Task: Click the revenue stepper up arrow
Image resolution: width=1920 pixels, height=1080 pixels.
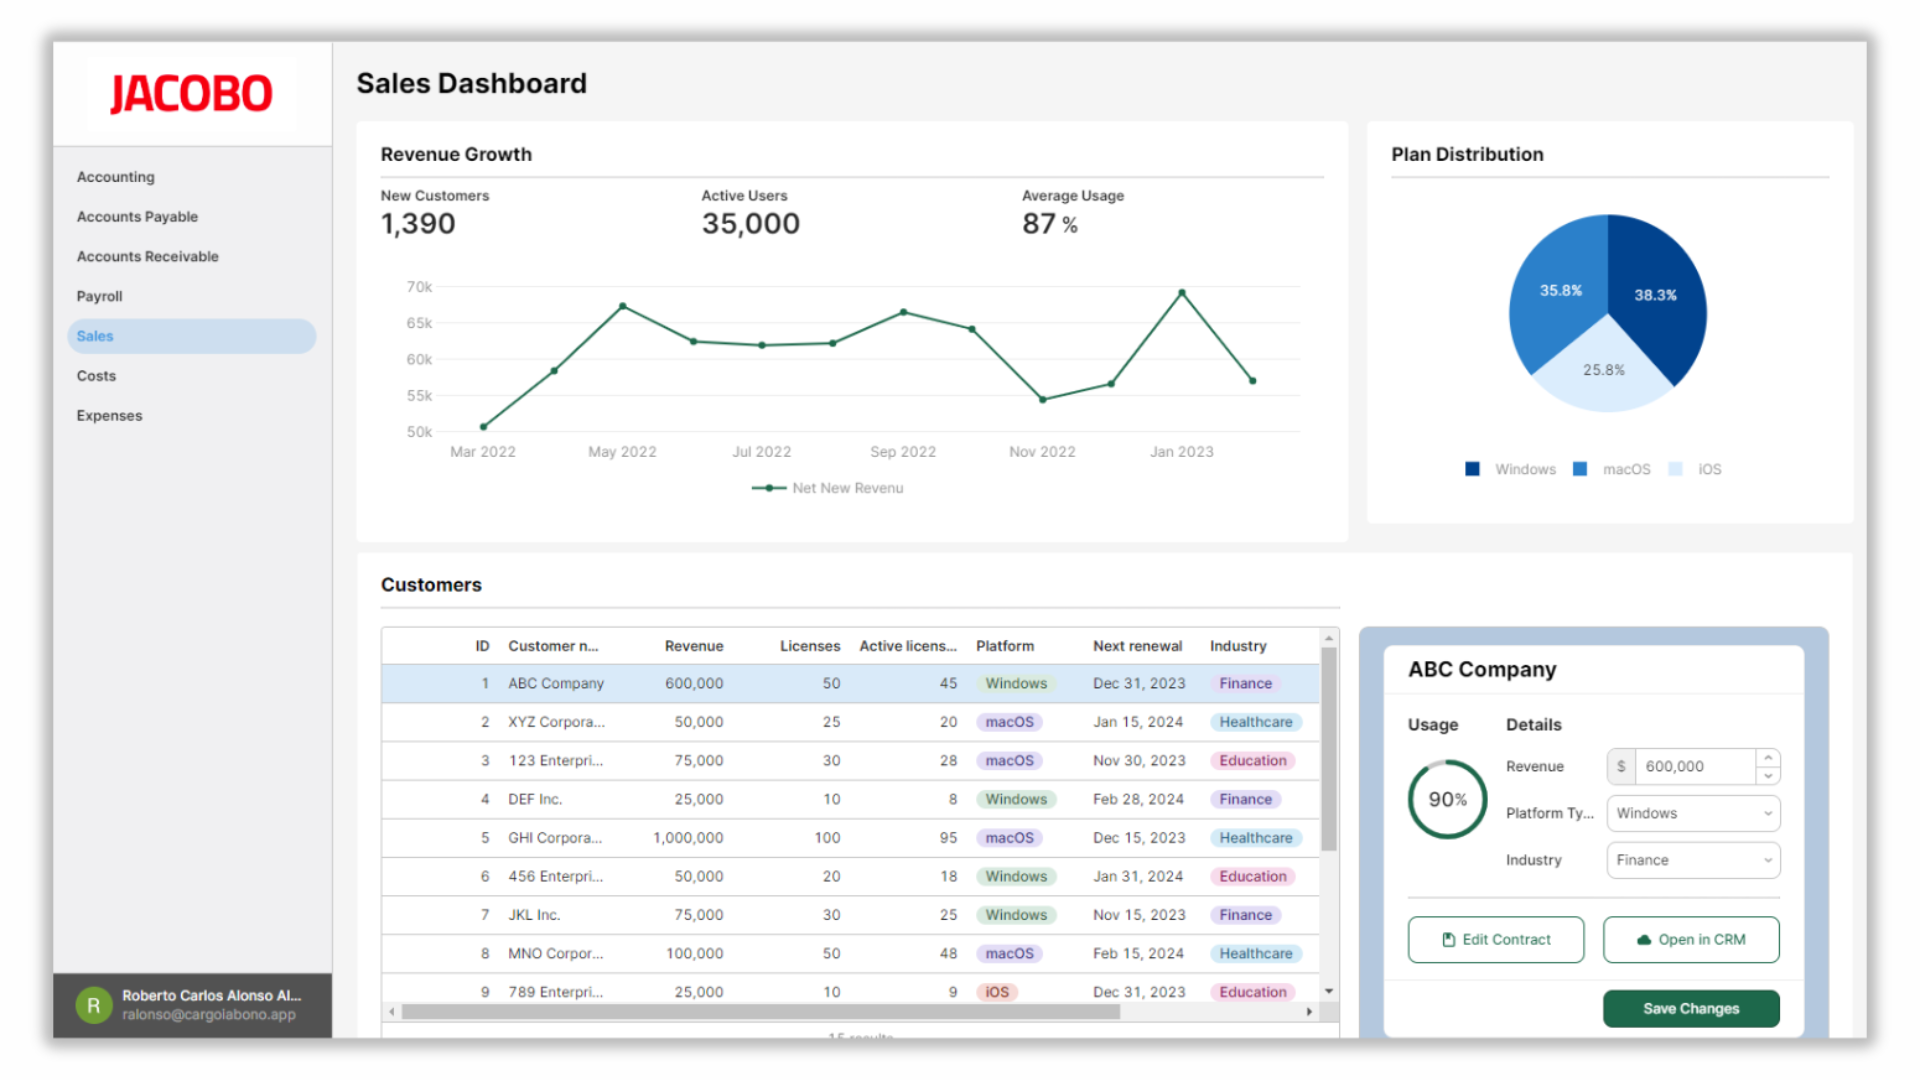Action: (x=1768, y=757)
